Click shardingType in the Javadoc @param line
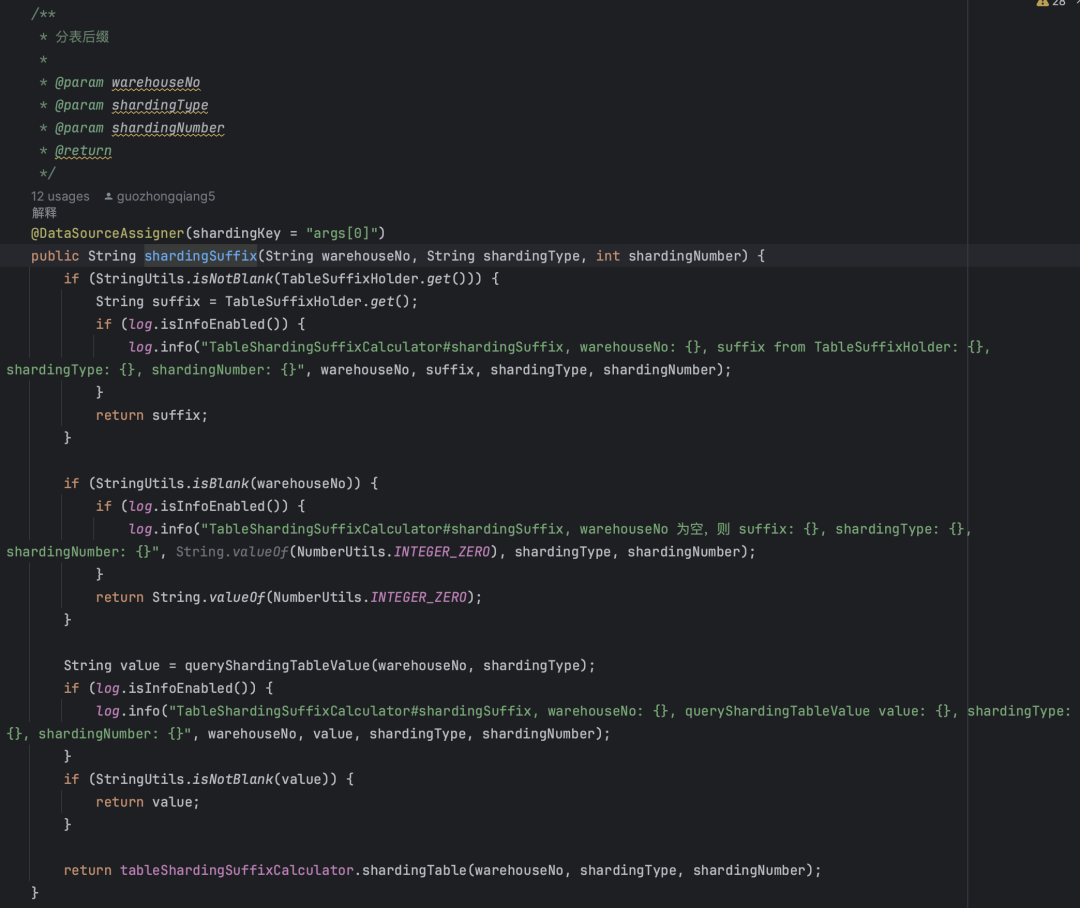Image resolution: width=1080 pixels, height=908 pixels. point(160,105)
